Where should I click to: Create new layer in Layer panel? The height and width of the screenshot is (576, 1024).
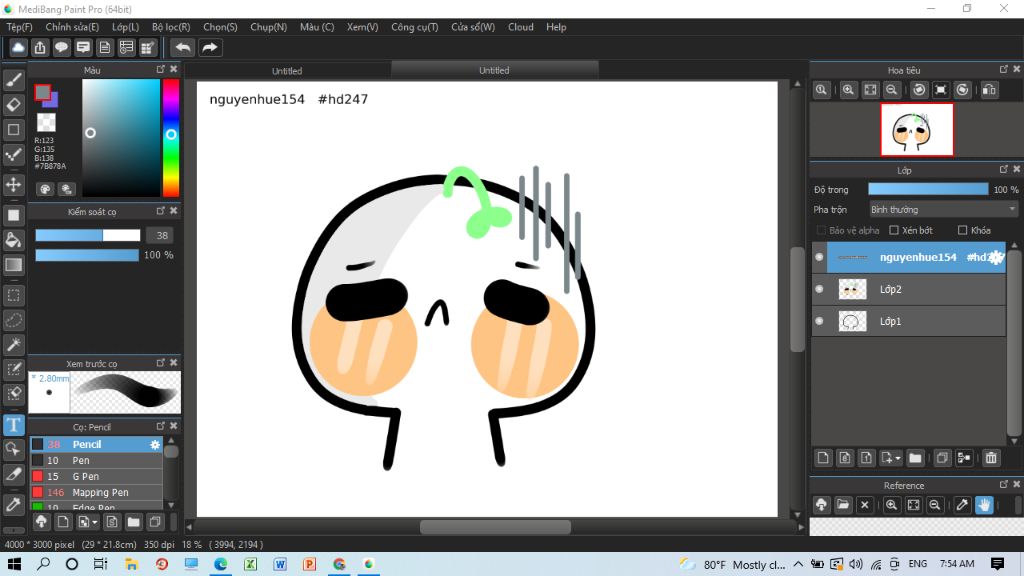pyautogui.click(x=823, y=458)
